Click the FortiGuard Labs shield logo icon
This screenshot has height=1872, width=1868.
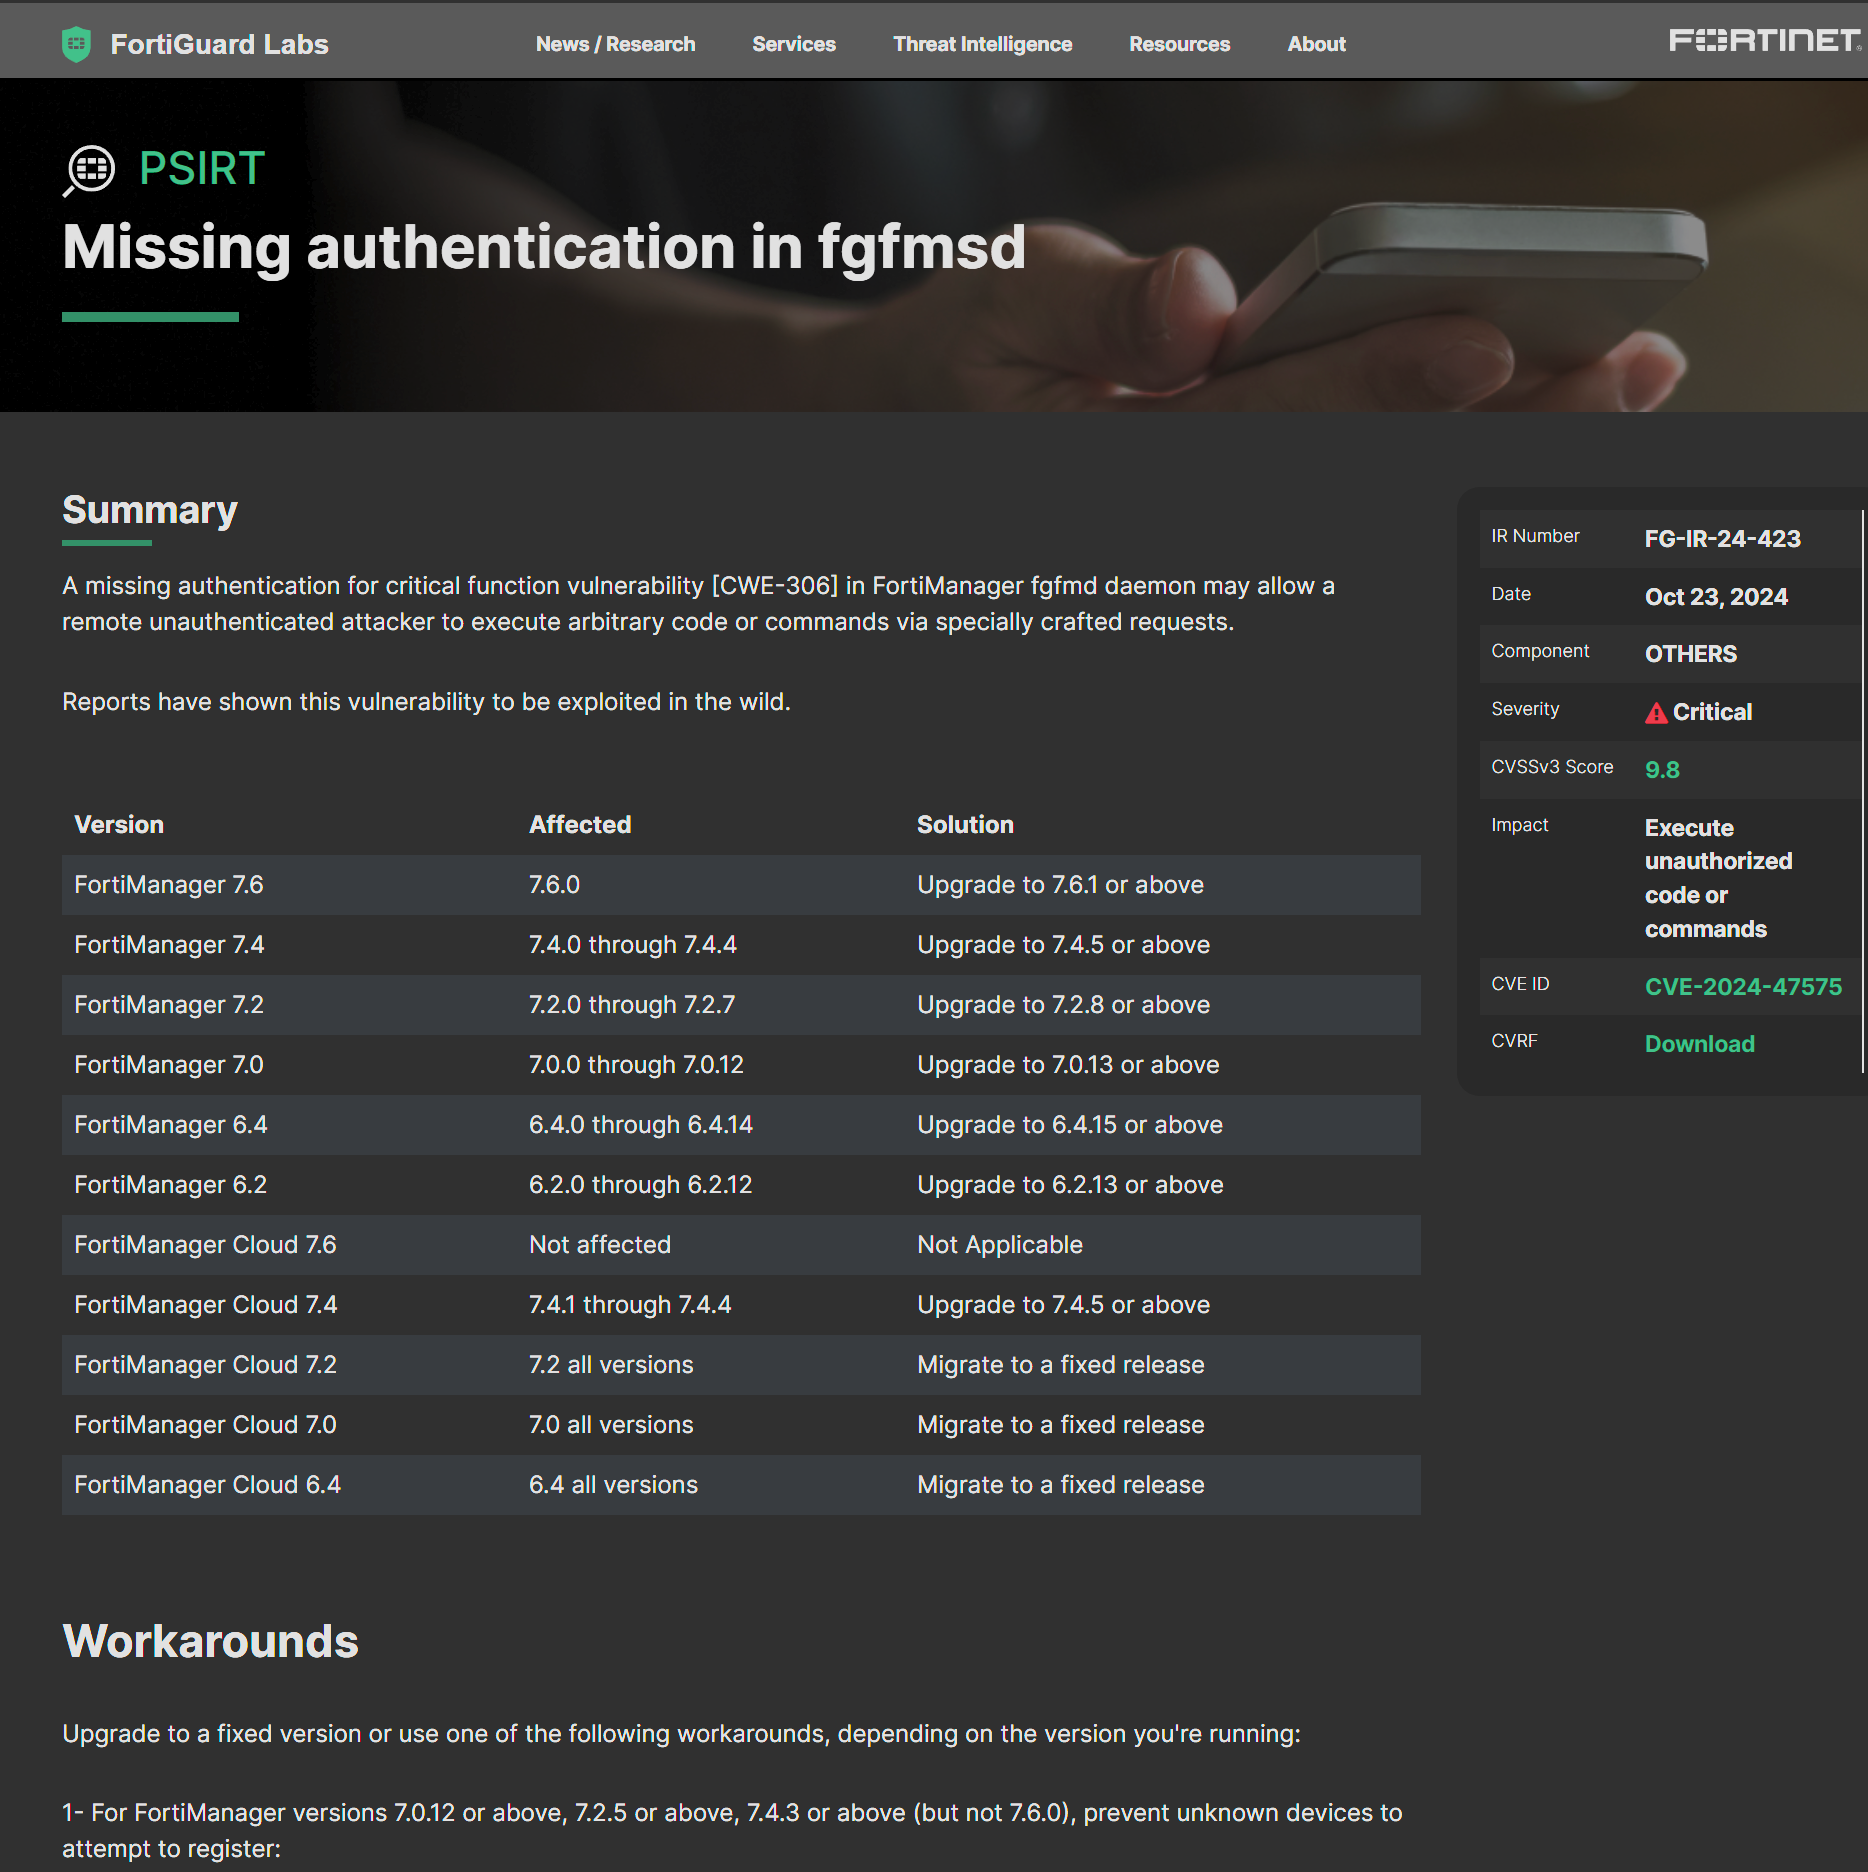(76, 44)
